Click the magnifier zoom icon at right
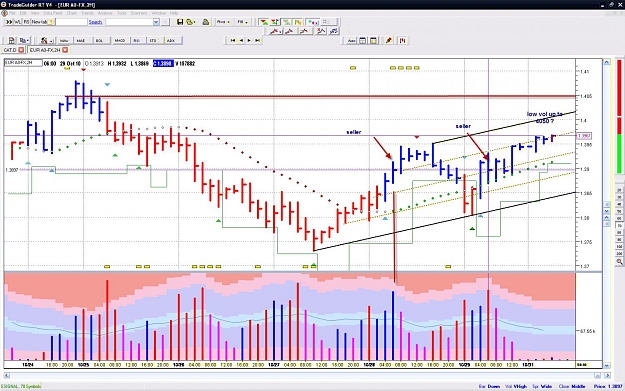Image resolution: width=625 pixels, height=391 pixels. pos(619,262)
